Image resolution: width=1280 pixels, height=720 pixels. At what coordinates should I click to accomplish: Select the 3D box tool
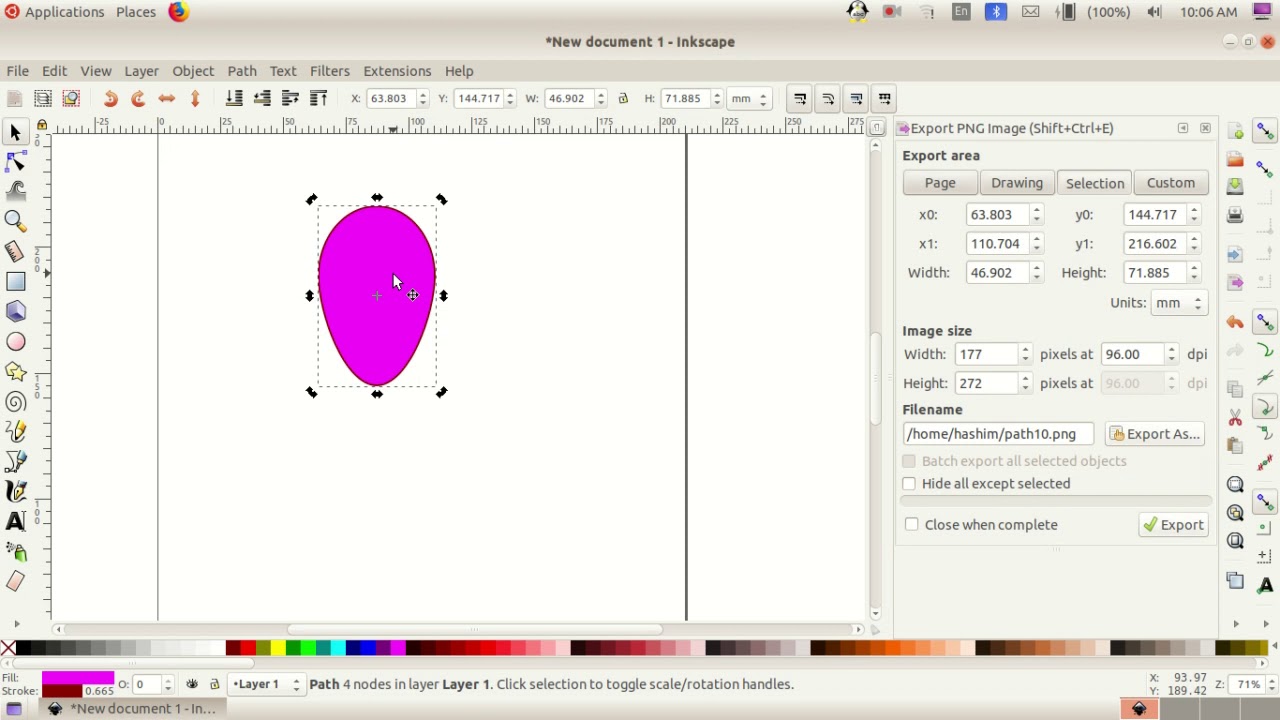pos(15,312)
